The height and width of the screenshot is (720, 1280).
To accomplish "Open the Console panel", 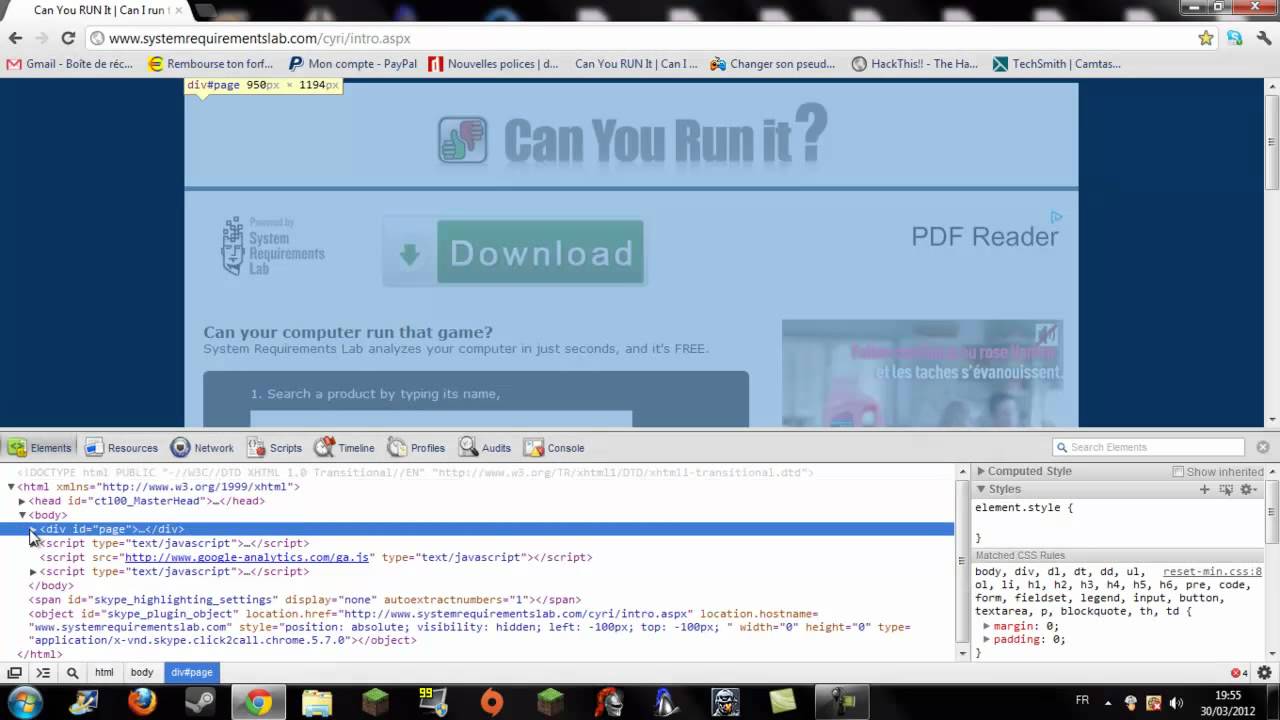I will [x=554, y=447].
